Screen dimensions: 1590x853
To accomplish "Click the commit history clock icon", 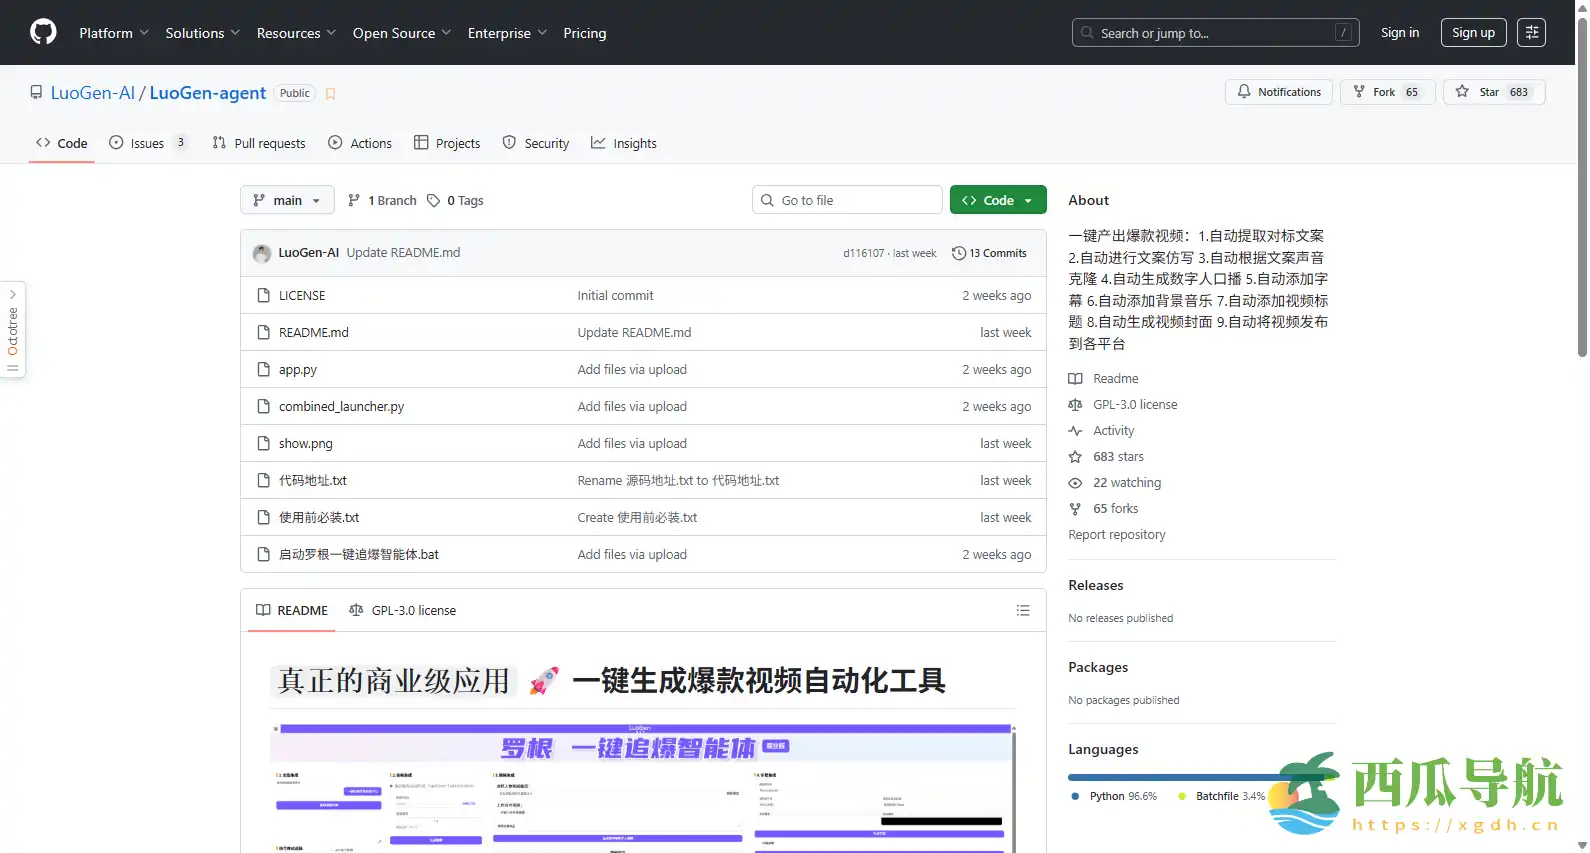I will tap(958, 253).
